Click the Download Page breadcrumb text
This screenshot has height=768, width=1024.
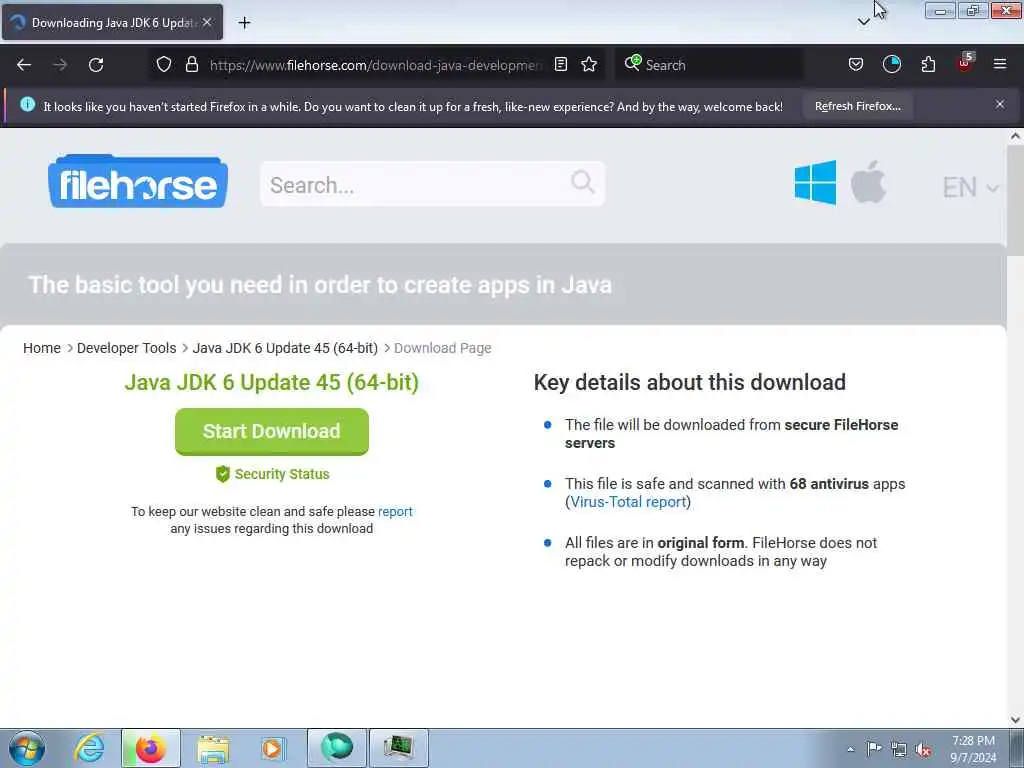tap(443, 348)
